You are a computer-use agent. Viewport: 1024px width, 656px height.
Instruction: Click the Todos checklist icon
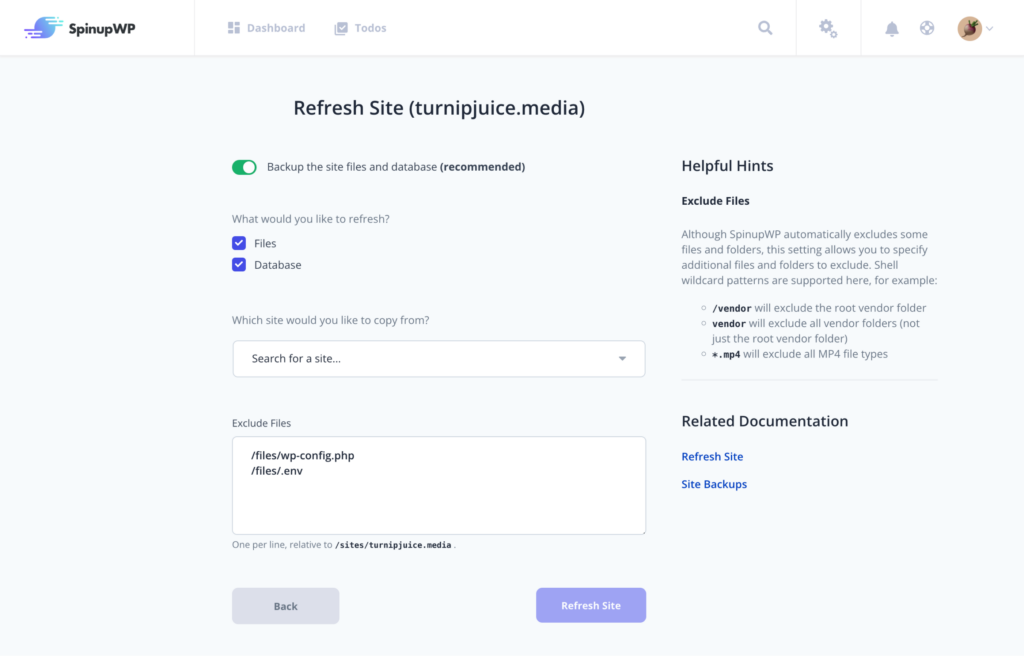(340, 27)
